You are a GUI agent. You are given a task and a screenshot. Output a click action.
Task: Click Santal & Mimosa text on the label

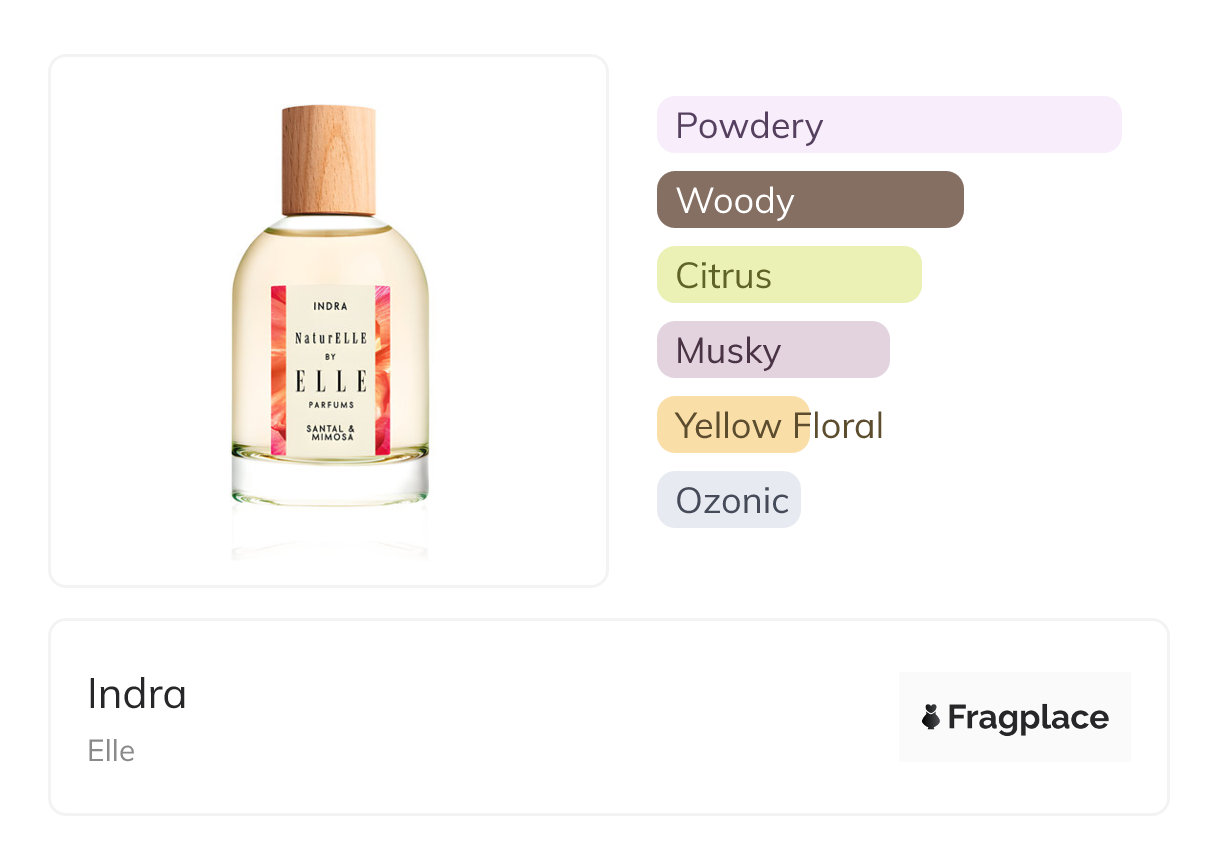point(330,432)
